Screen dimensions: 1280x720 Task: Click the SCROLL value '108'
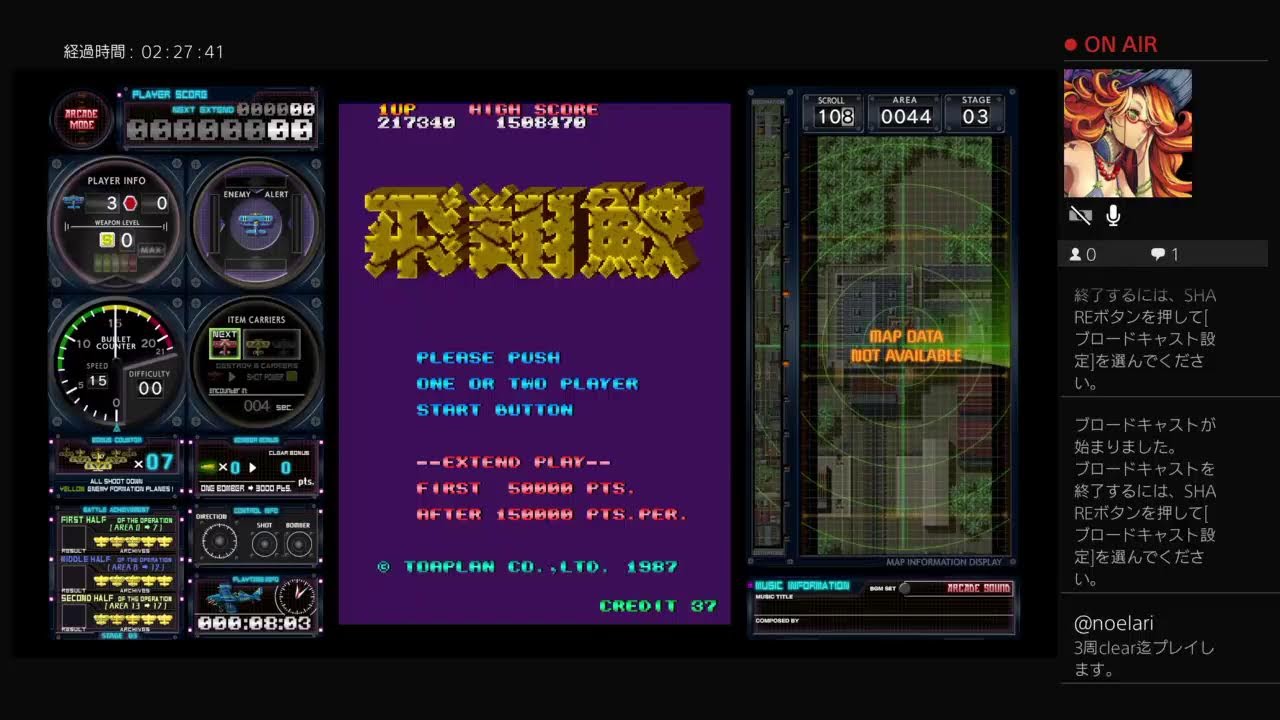pyautogui.click(x=835, y=117)
